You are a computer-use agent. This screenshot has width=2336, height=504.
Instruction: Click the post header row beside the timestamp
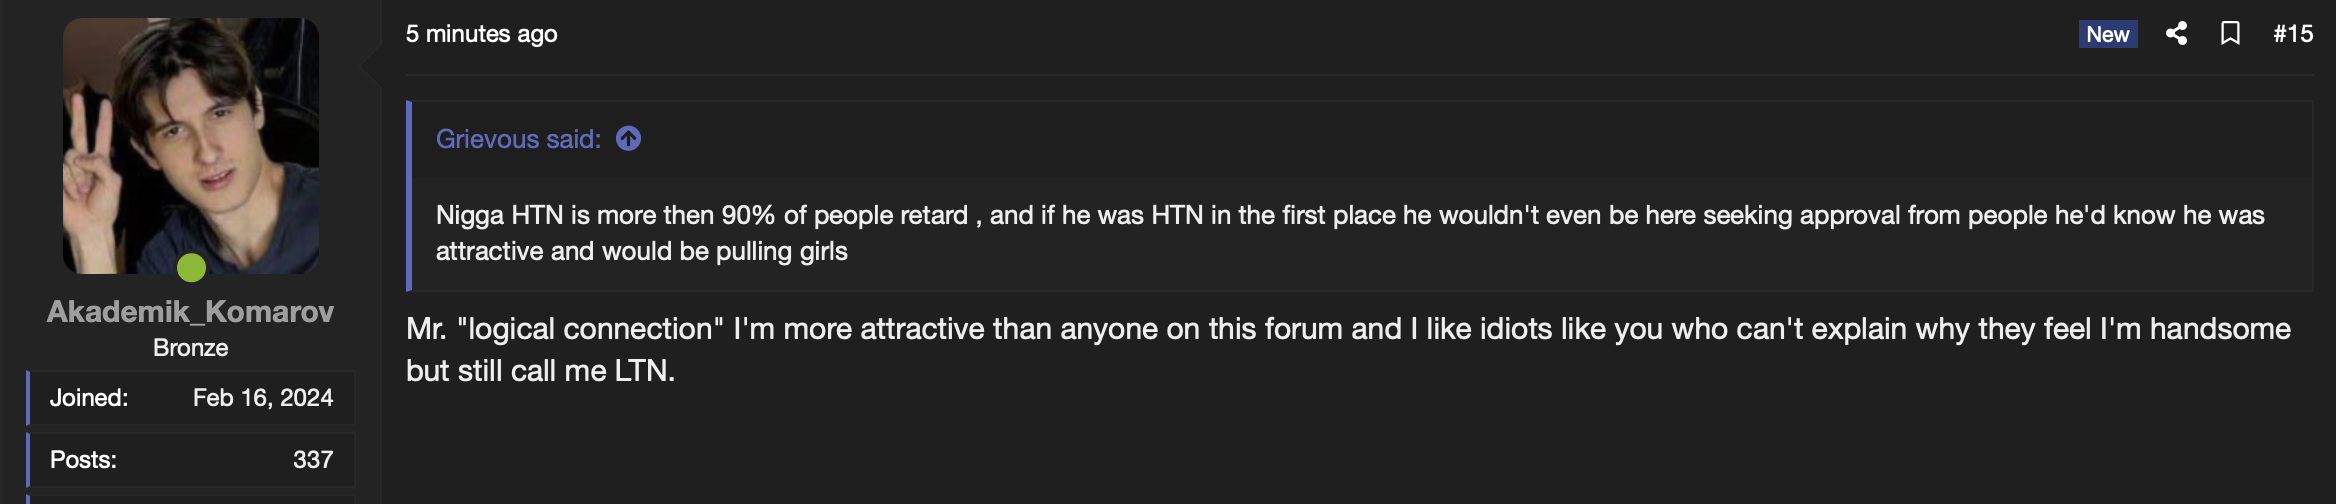tap(1300, 34)
